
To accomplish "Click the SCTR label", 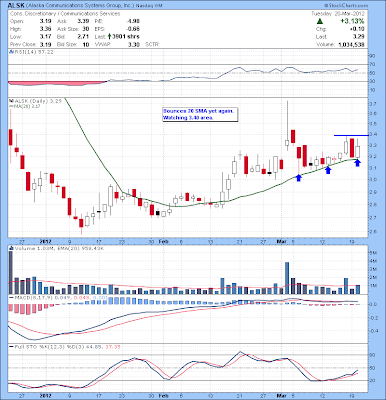I will point(153,44).
